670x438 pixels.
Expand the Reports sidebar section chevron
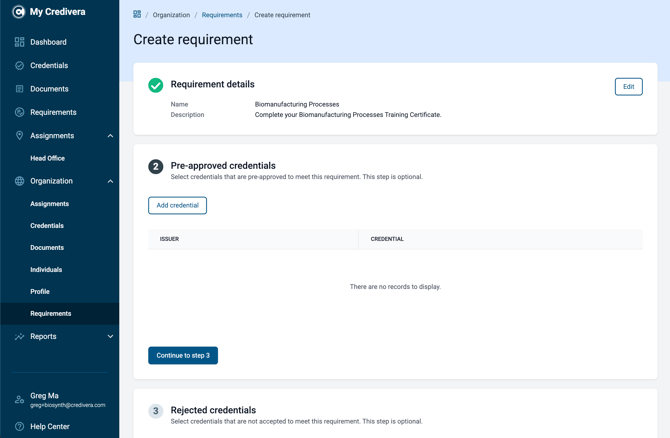[110, 336]
